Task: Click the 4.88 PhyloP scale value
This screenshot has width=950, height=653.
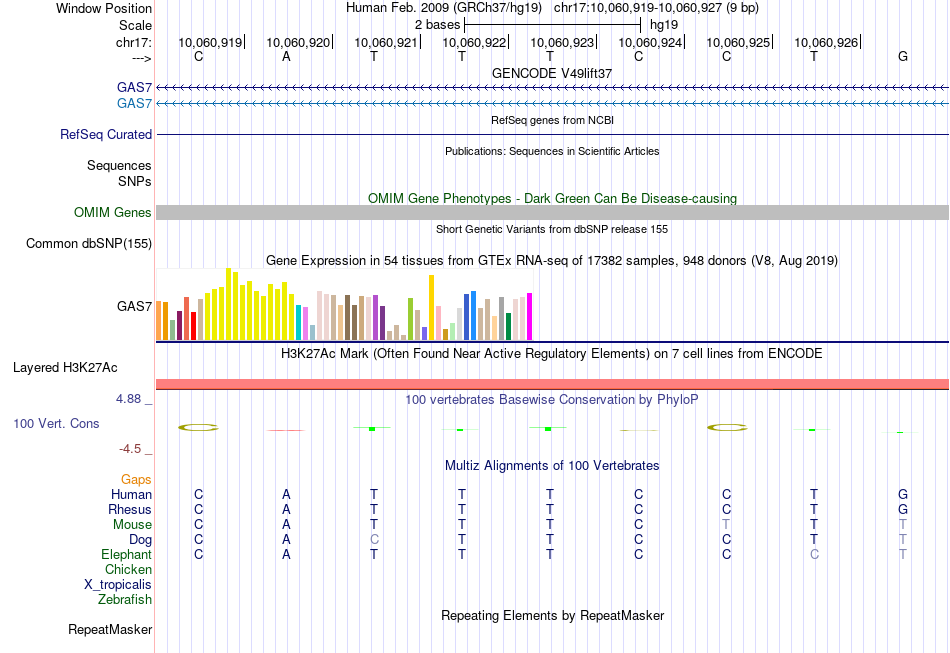Action: (128, 399)
